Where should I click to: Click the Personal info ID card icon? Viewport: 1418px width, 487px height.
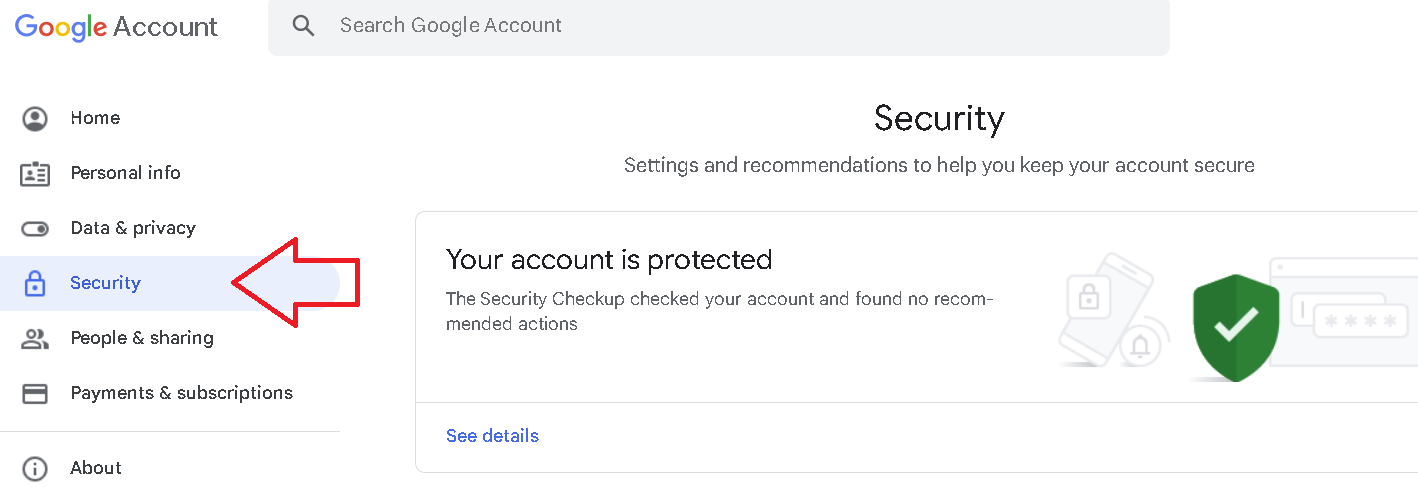click(35, 173)
